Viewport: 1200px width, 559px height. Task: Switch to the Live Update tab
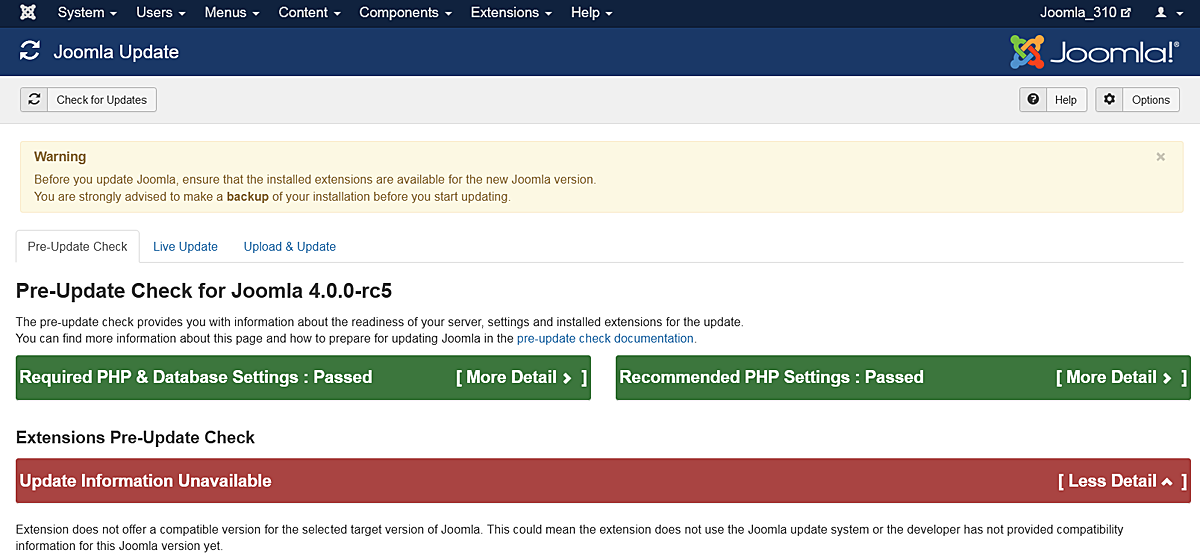[x=185, y=247]
